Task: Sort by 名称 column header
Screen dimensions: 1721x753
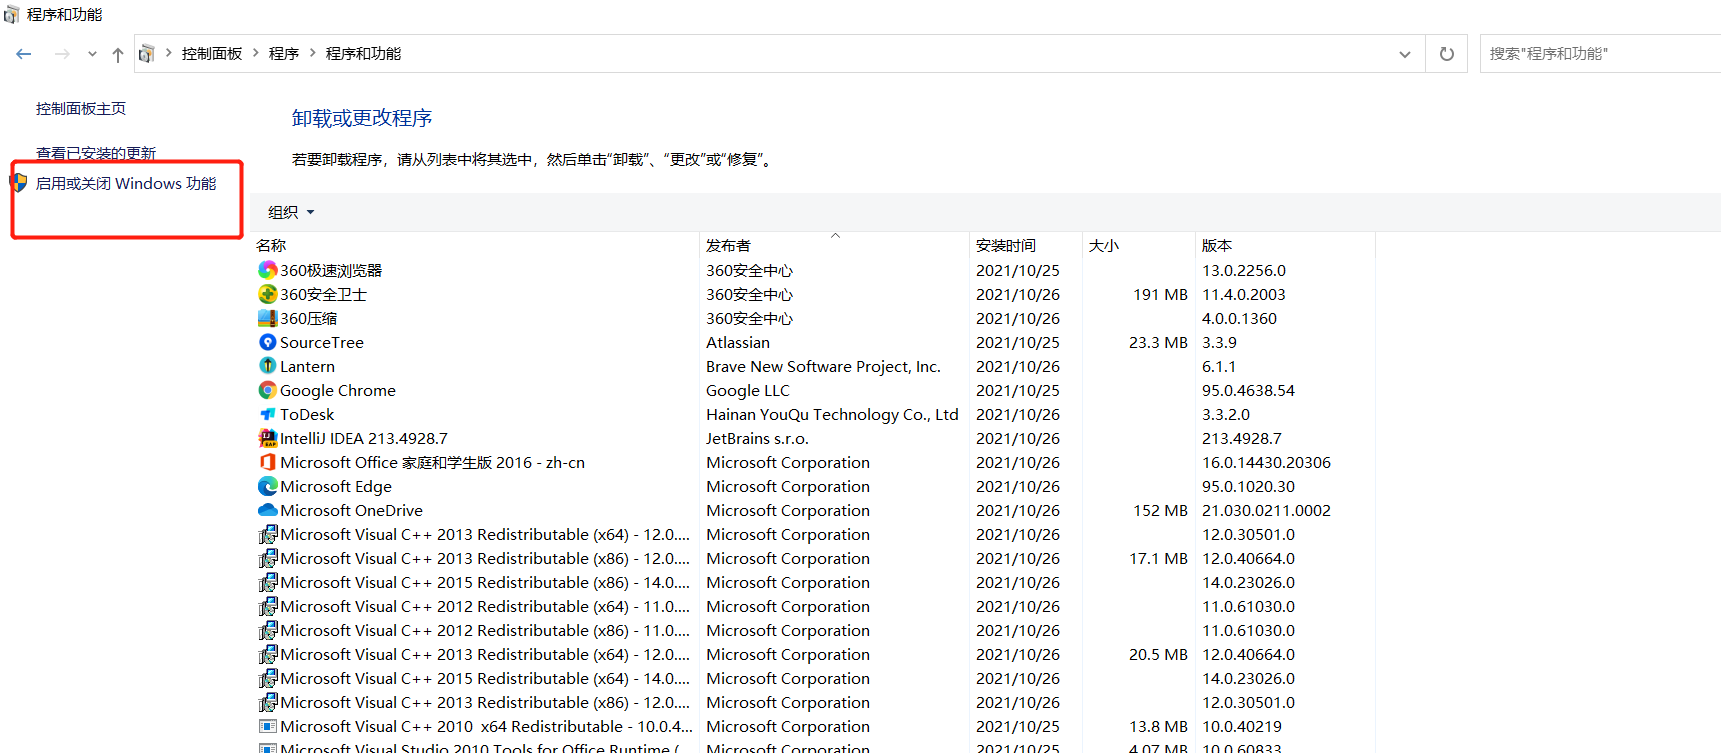Action: click(x=271, y=245)
